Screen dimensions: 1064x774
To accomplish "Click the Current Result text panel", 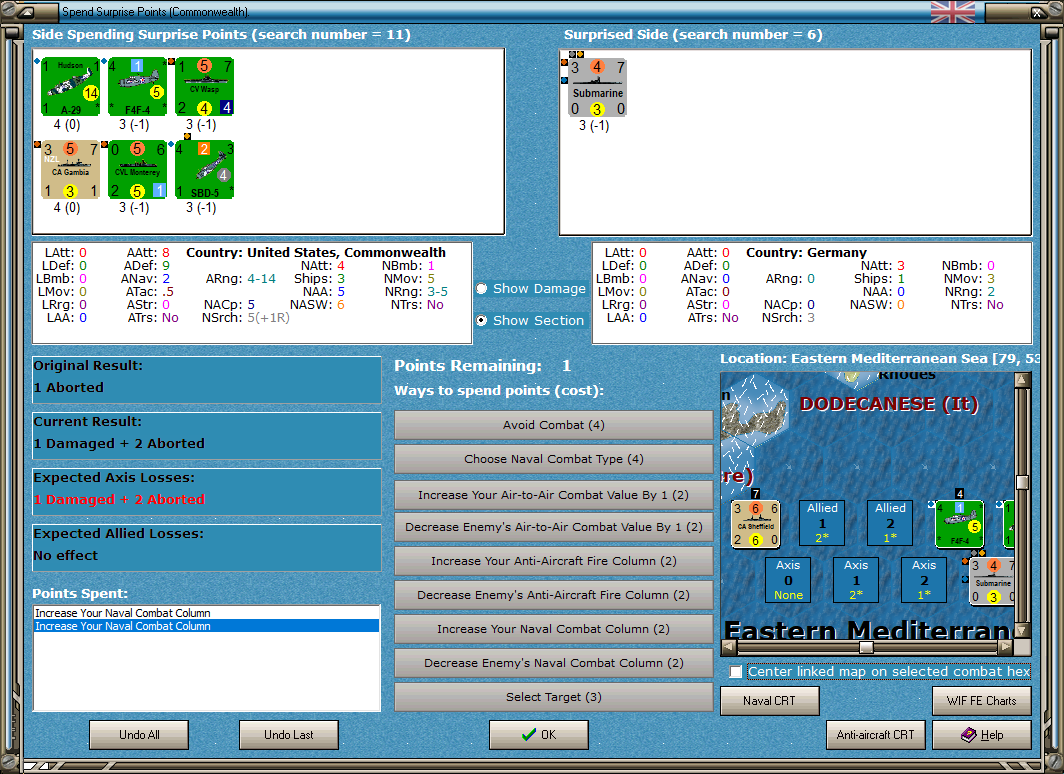I will pos(206,436).
